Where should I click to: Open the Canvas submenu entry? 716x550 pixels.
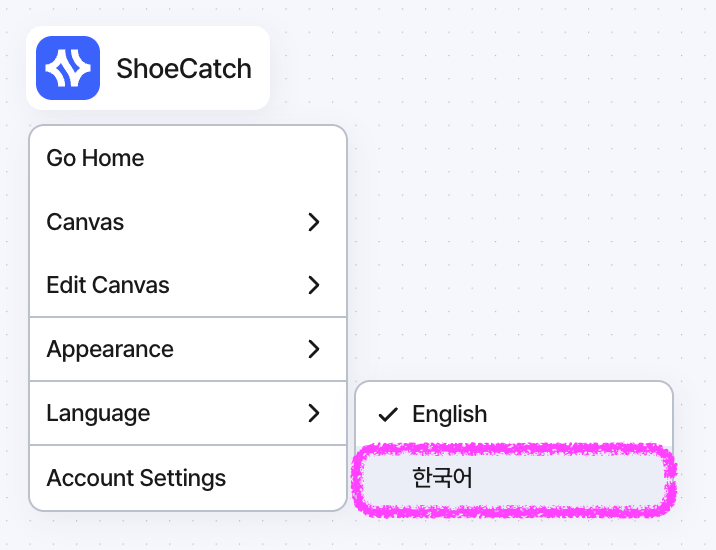(188, 222)
